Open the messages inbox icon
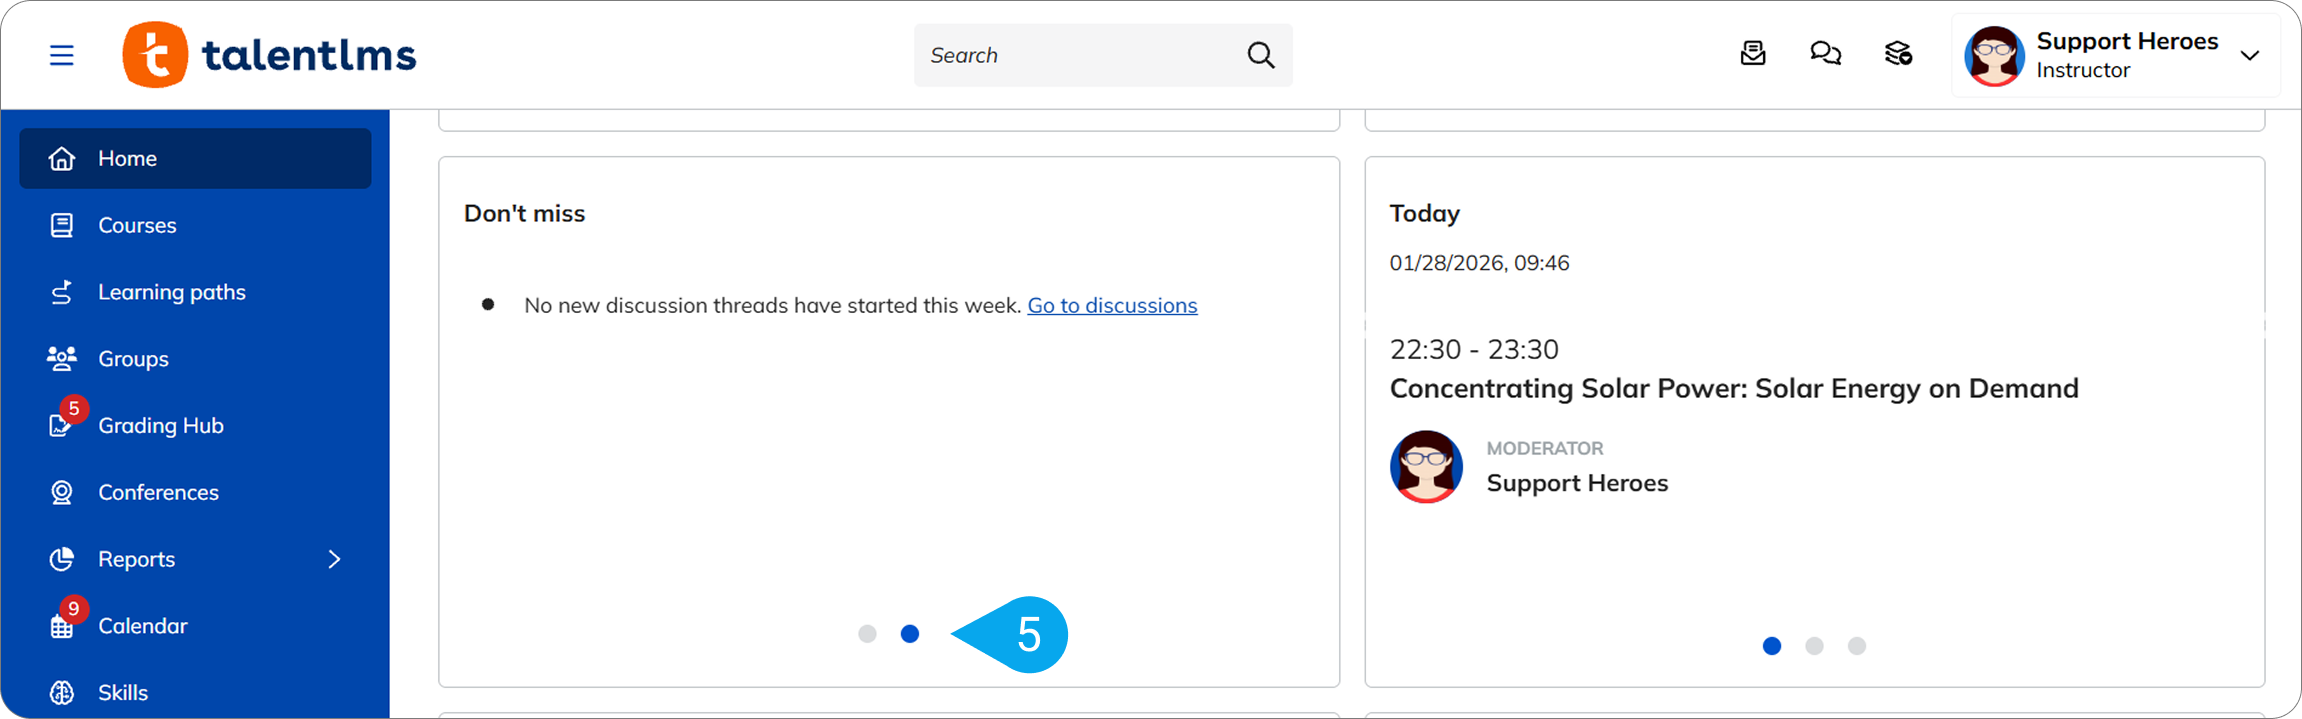Image resolution: width=2302 pixels, height=719 pixels. point(1753,53)
